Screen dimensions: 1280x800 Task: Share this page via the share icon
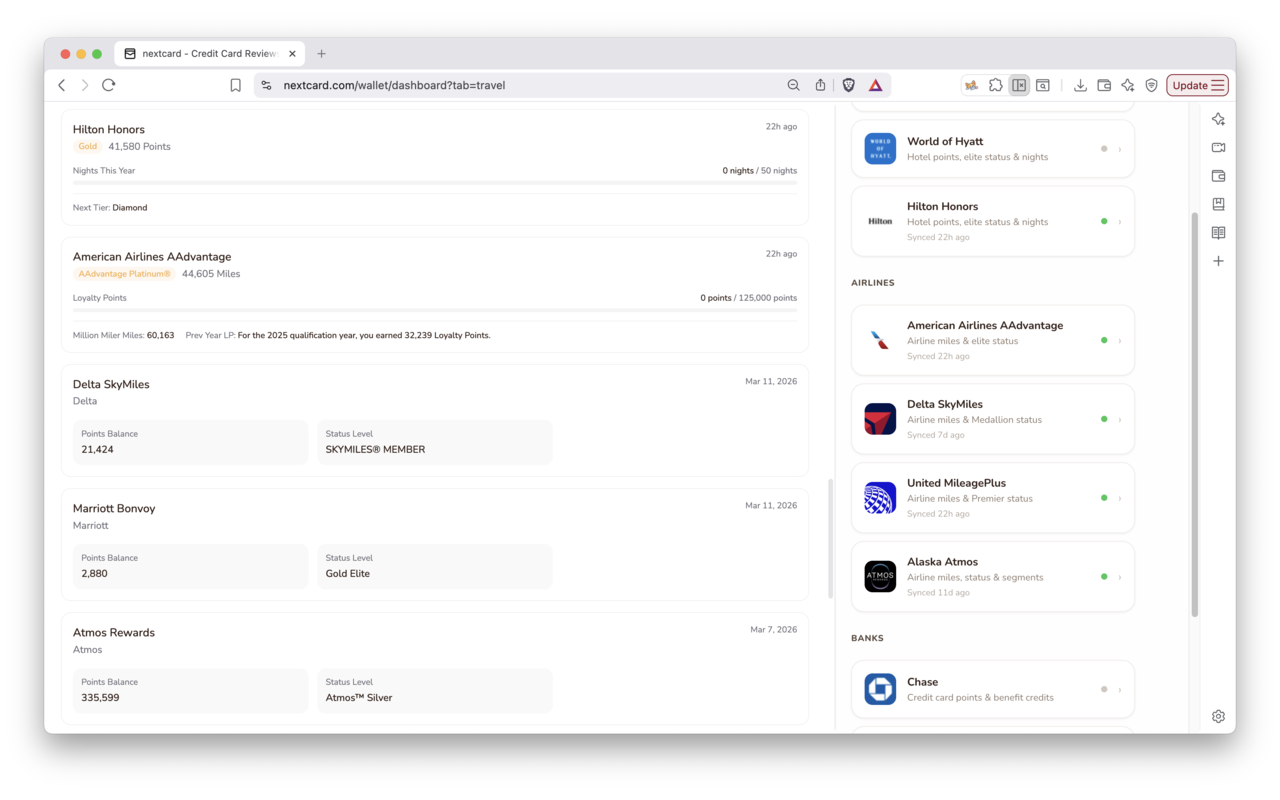(x=821, y=85)
